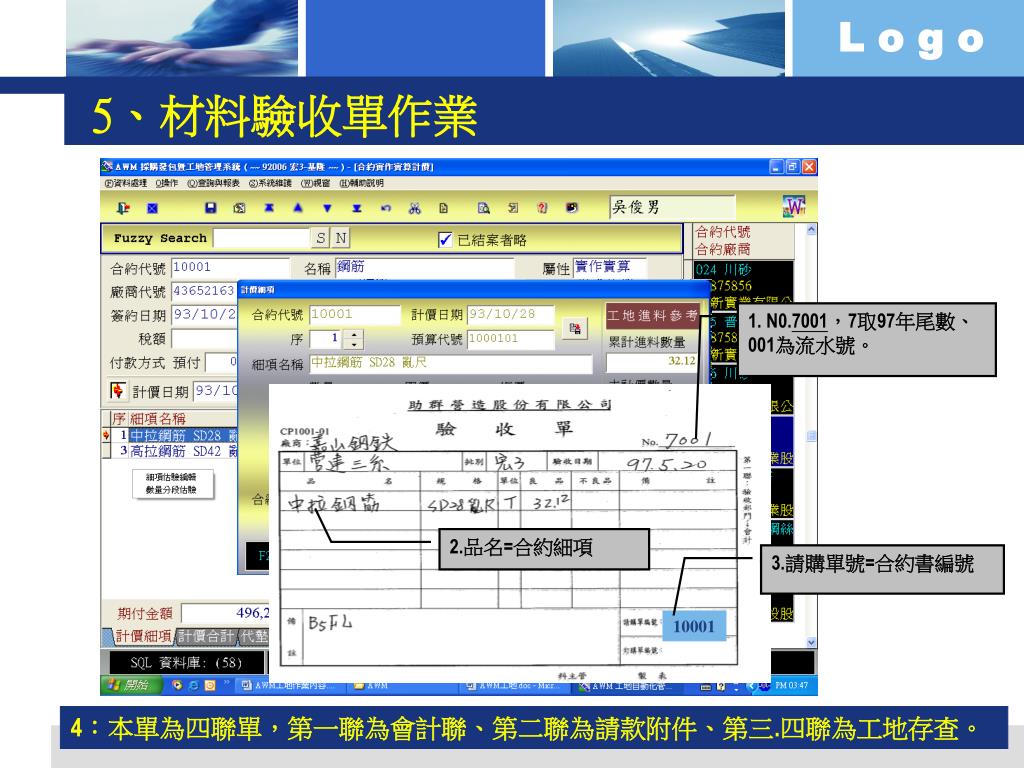The width and height of the screenshot is (1024, 768).
Task: Click the Fuzzy Search input field
Action: pos(261,238)
